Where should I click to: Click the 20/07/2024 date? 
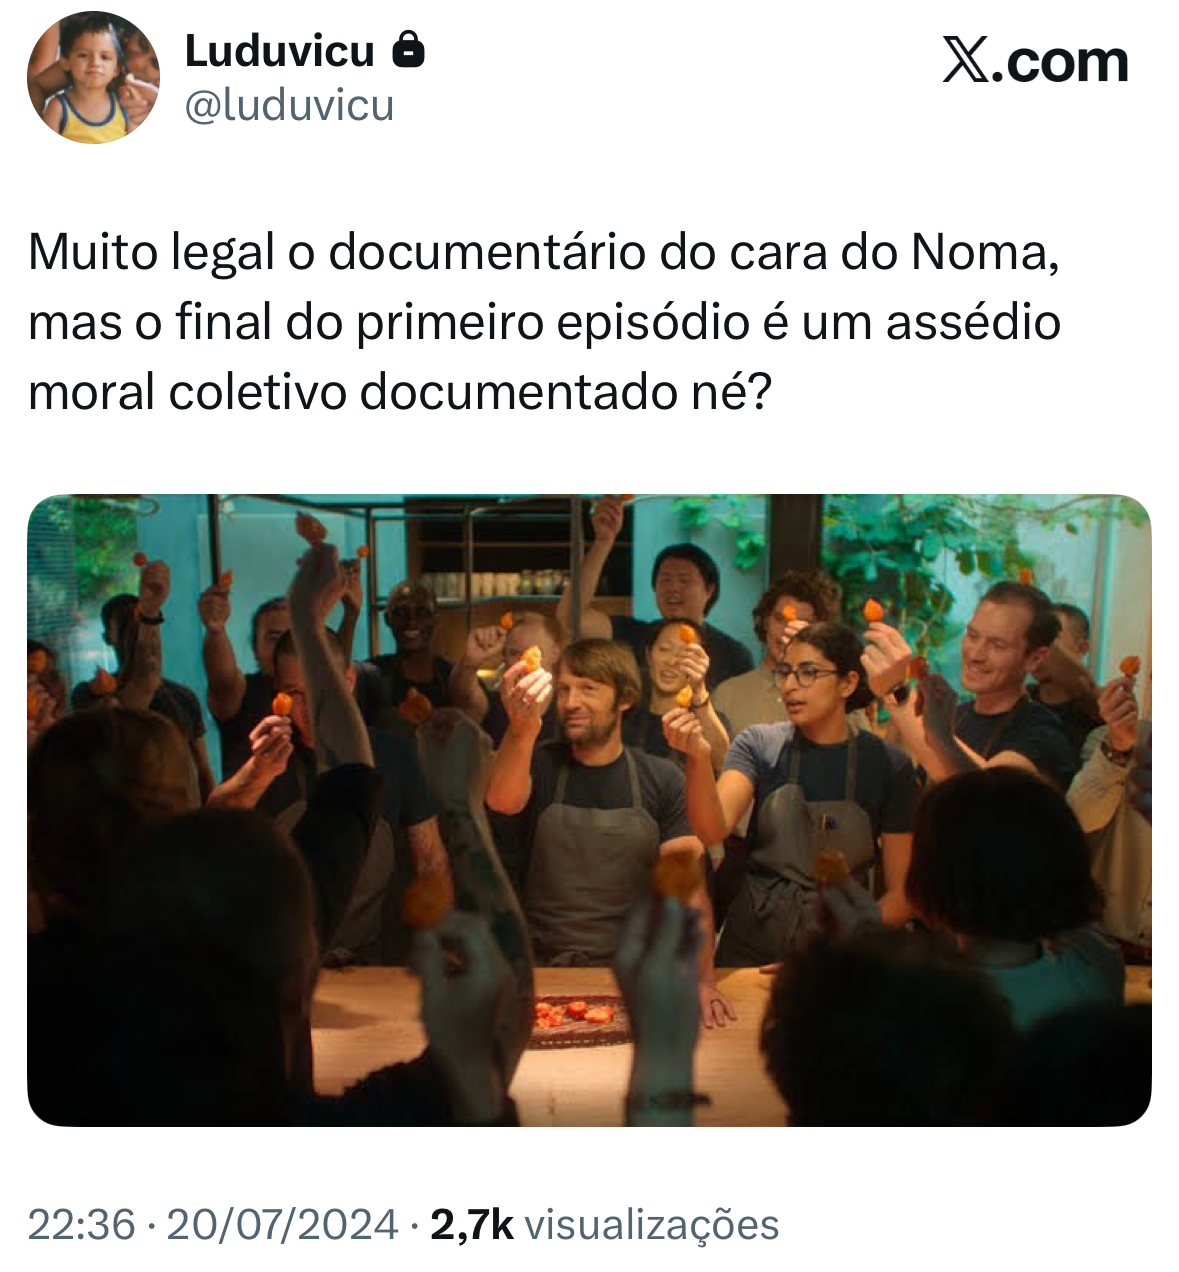coord(282,1224)
